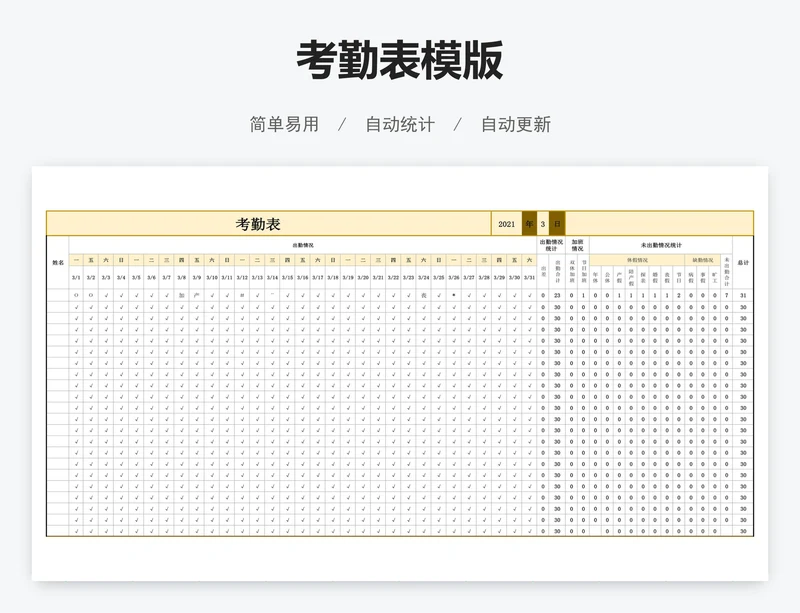The height and width of the screenshot is (613, 800).
Task: Click the large 考勤表模版 page title
Action: coord(399,60)
